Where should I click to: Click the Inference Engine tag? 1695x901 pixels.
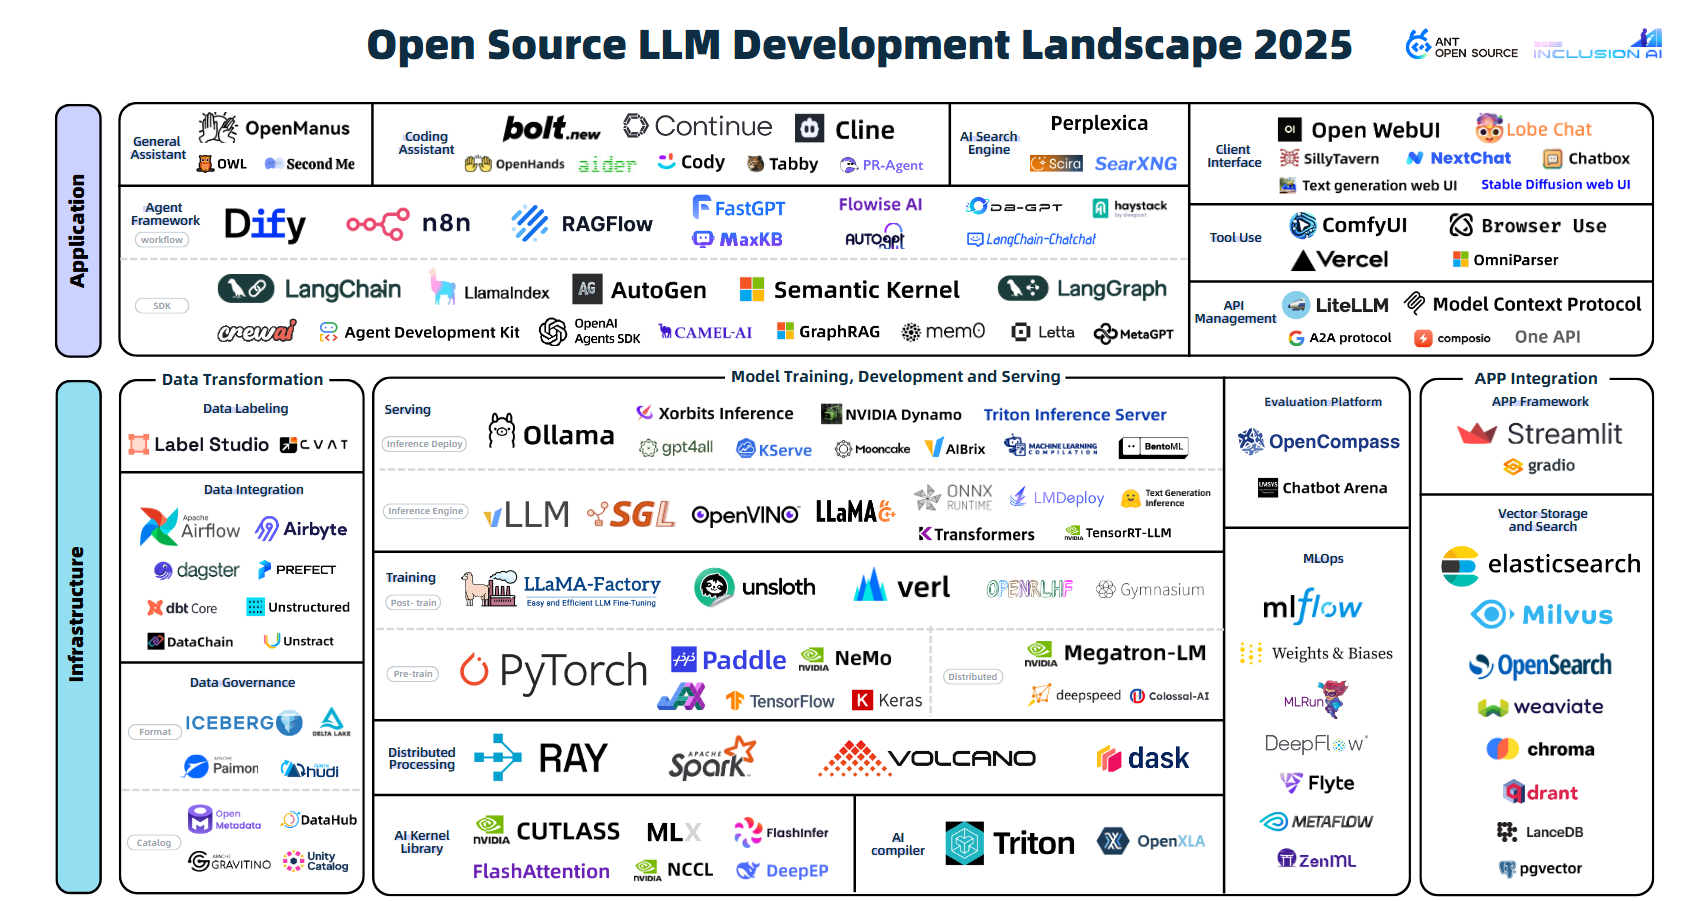426,511
